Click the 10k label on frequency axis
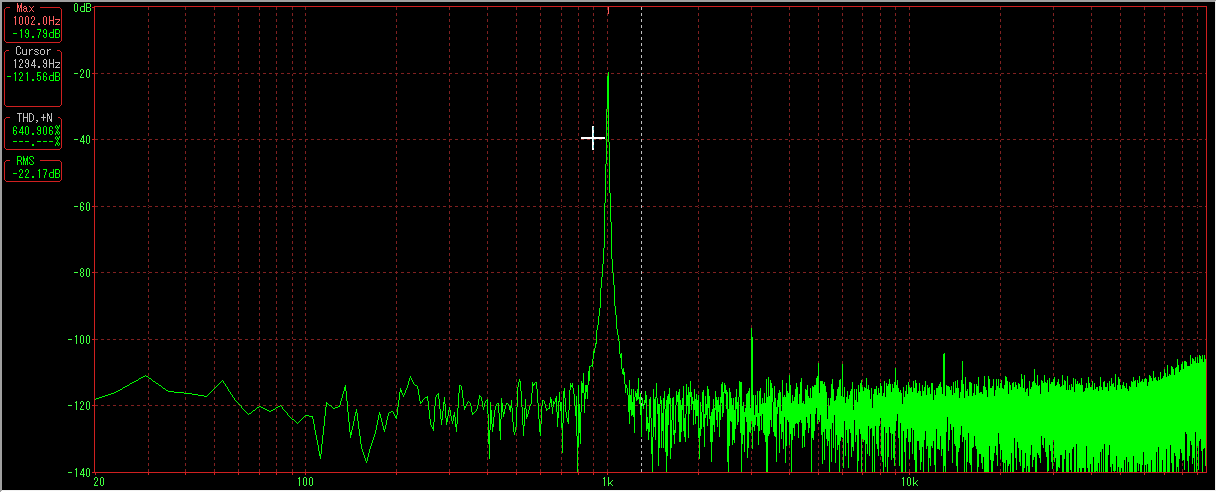 pos(909,482)
